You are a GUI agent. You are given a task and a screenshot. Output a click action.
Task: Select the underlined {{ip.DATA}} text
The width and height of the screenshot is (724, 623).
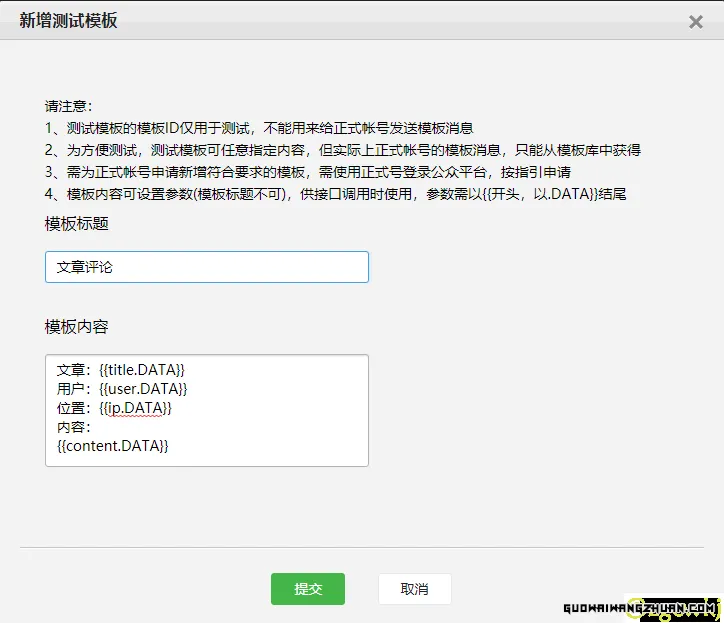click(x=135, y=408)
